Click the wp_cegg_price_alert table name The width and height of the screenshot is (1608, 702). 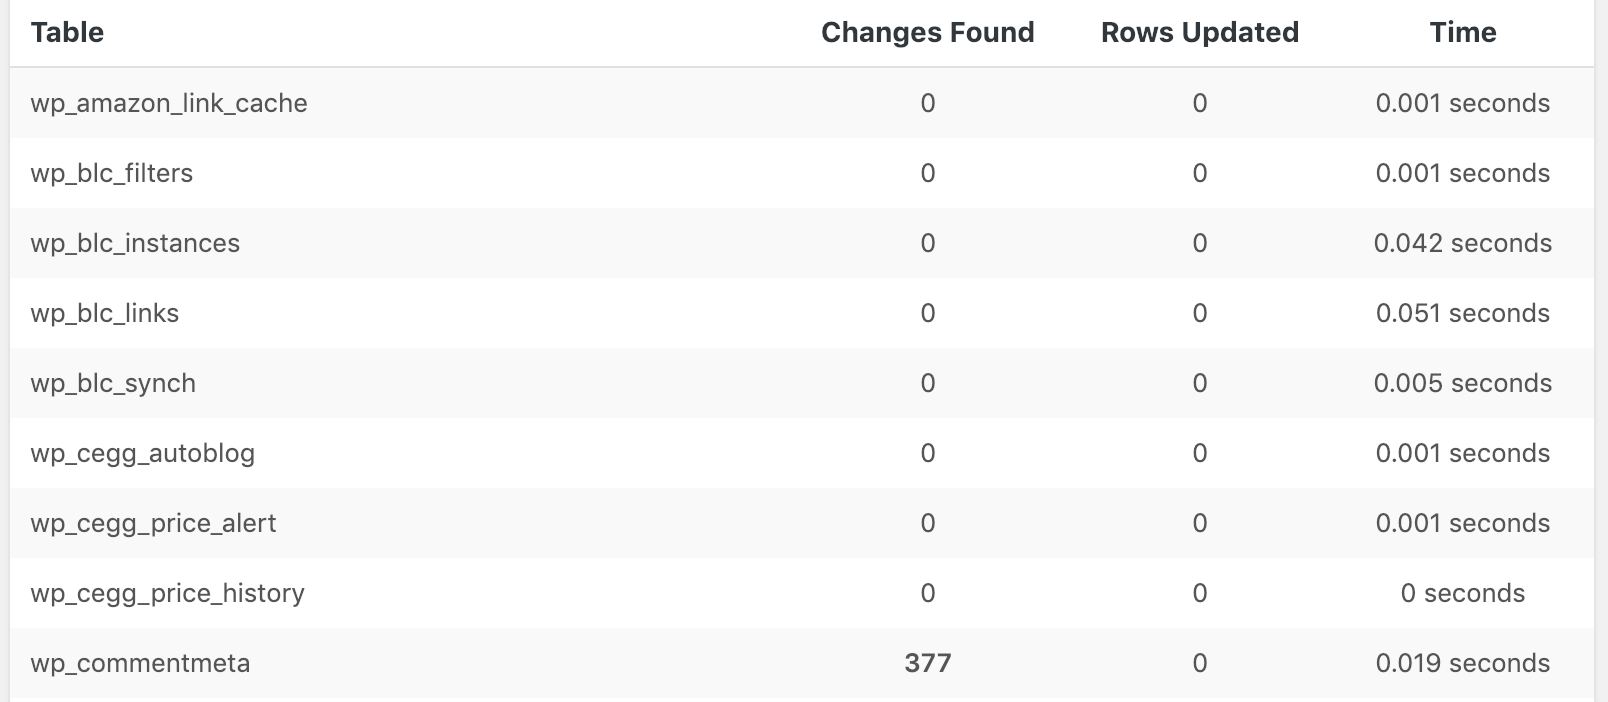point(153,523)
